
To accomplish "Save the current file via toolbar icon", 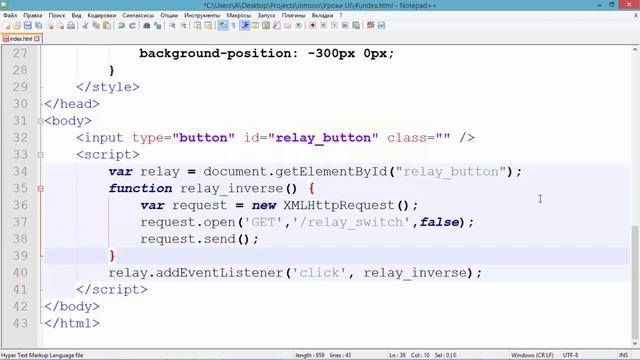I will 27,25.
